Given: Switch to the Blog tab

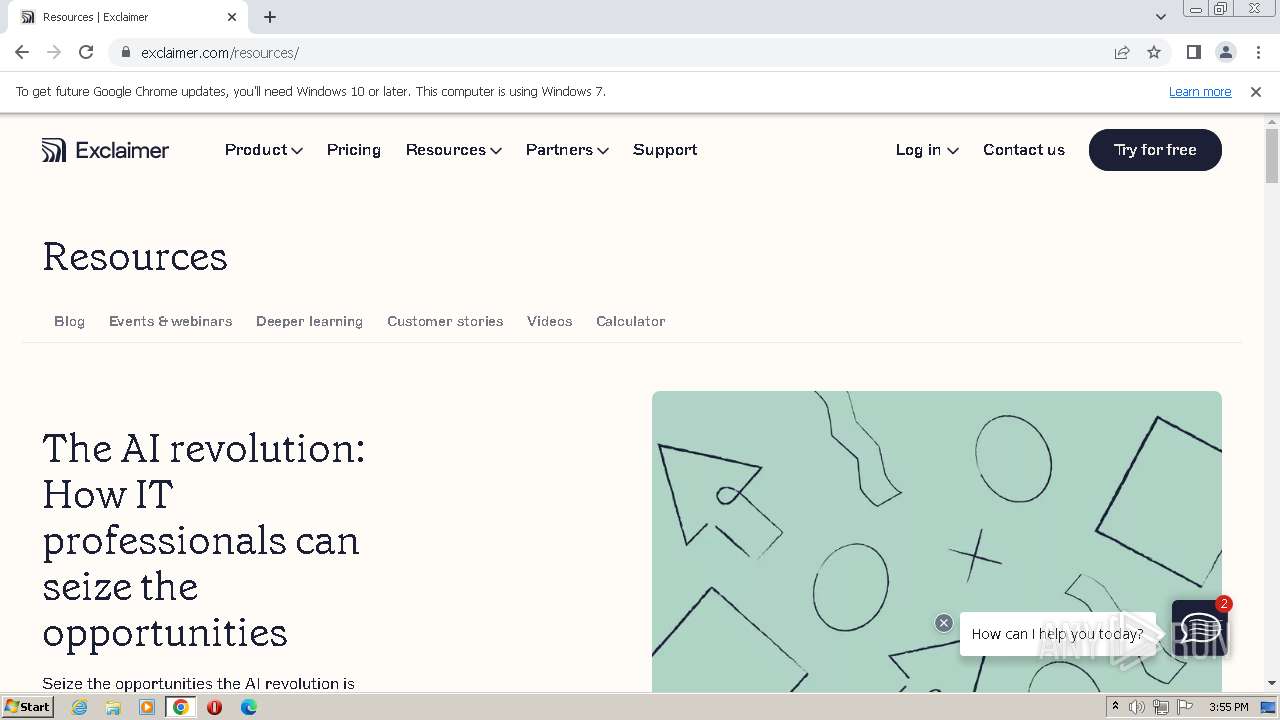Looking at the screenshot, I should (x=69, y=321).
